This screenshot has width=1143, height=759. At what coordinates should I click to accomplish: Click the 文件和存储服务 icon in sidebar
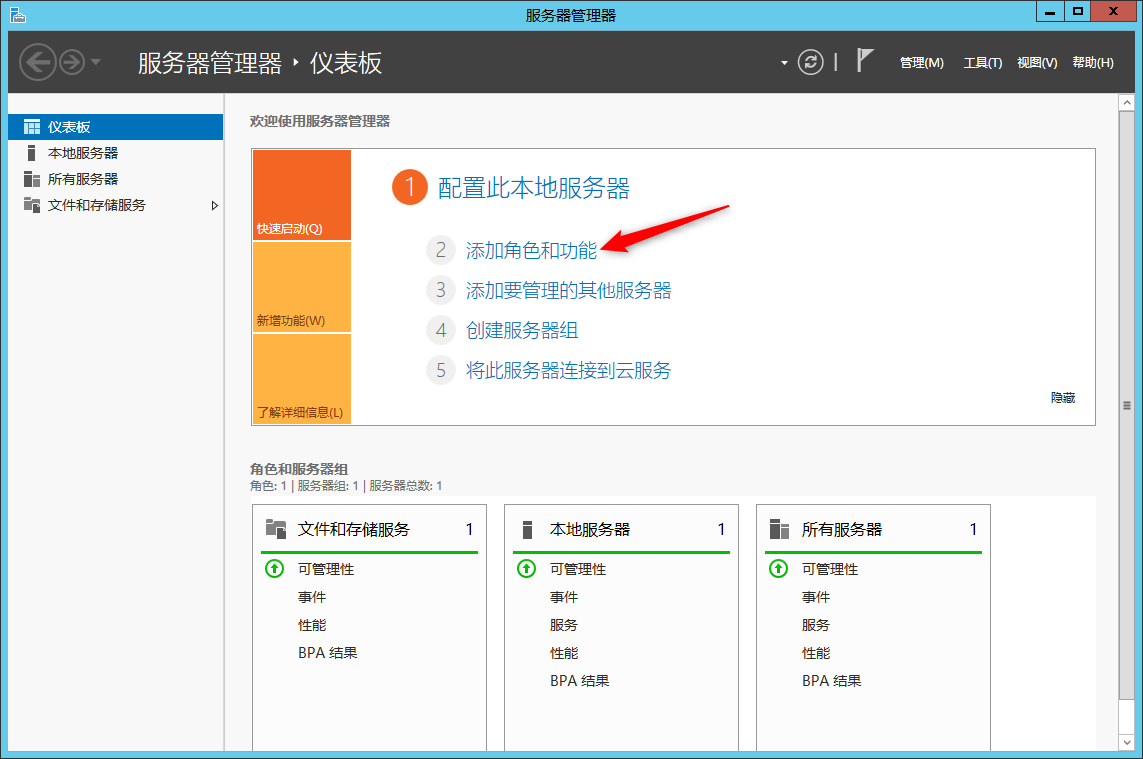pos(31,205)
